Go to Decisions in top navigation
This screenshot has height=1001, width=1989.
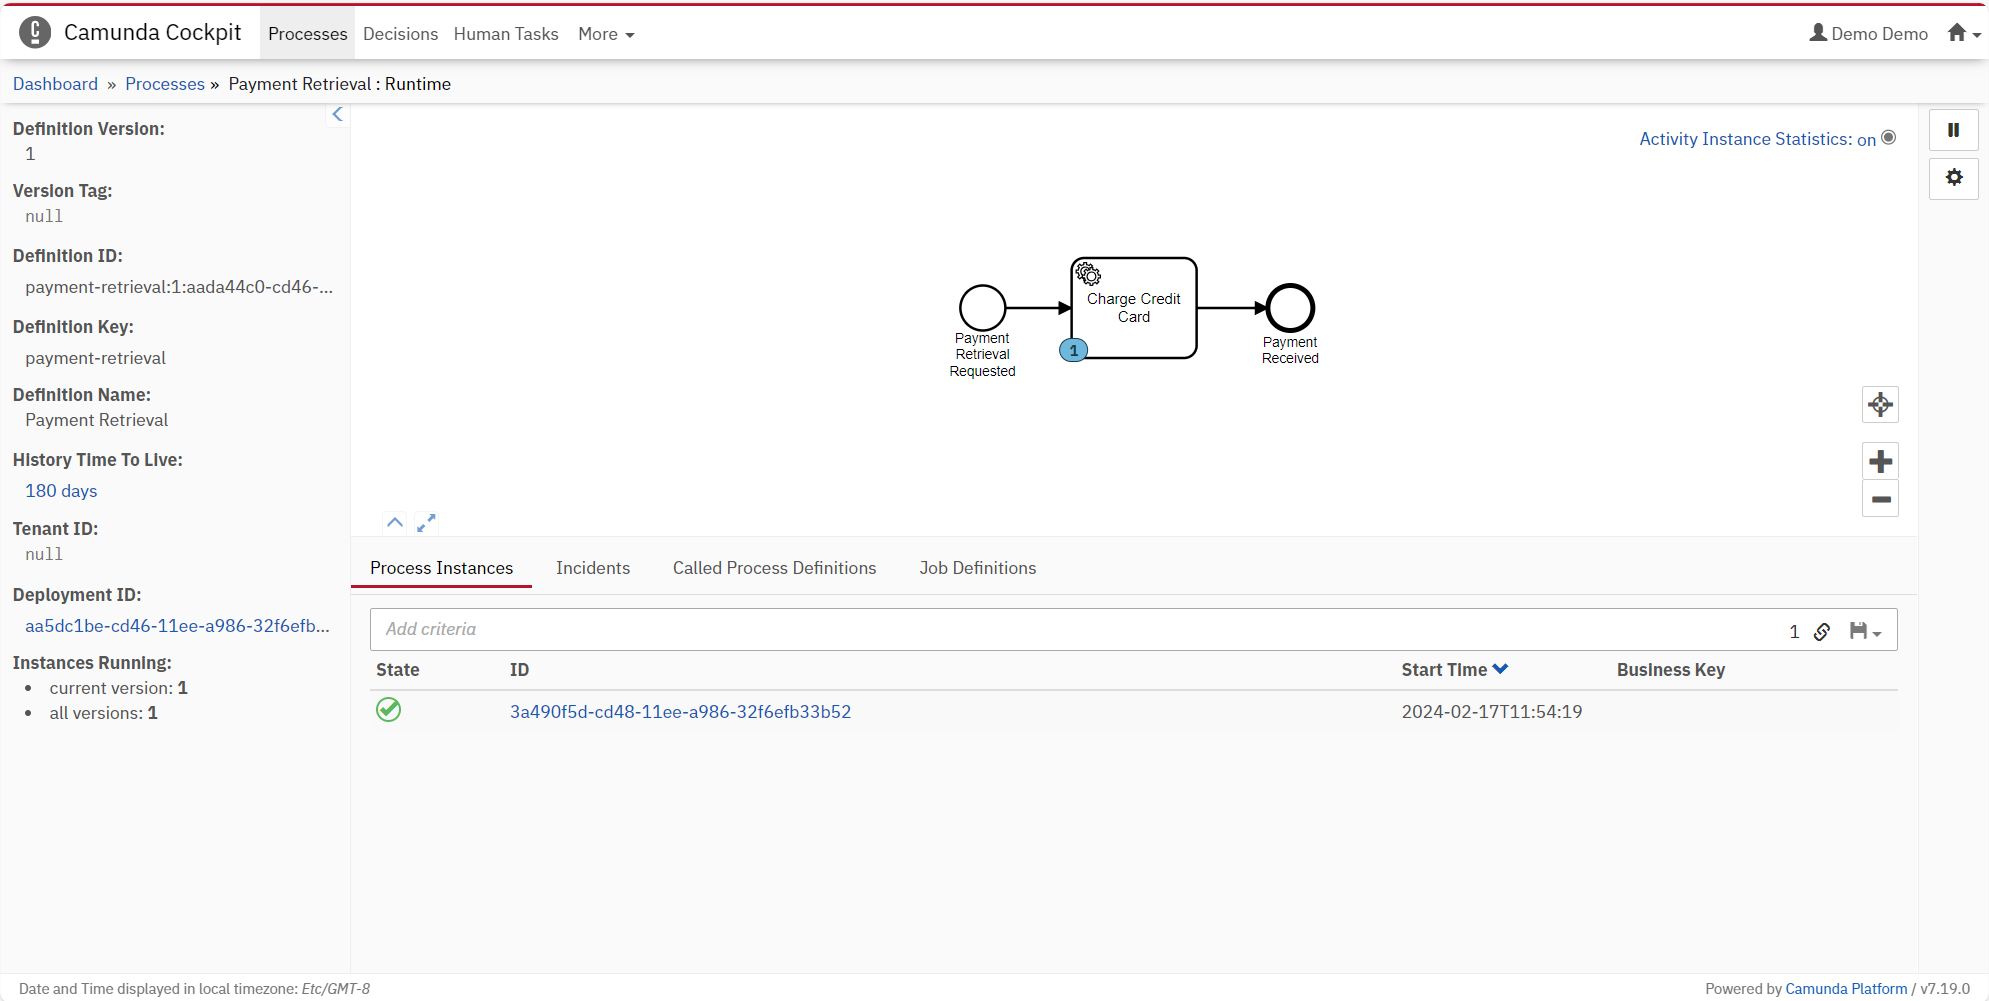pyautogui.click(x=400, y=34)
